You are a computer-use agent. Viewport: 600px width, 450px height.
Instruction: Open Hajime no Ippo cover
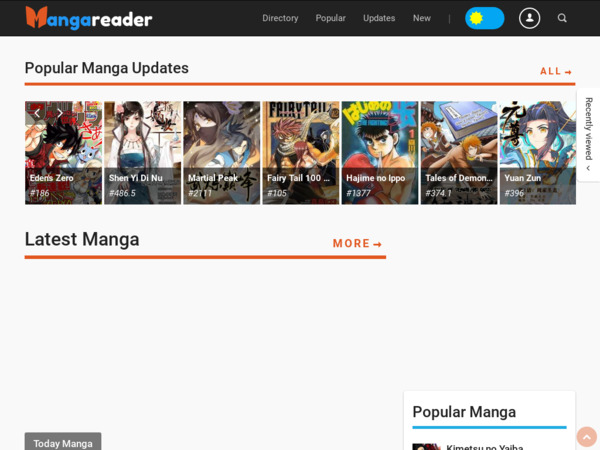pos(379,152)
